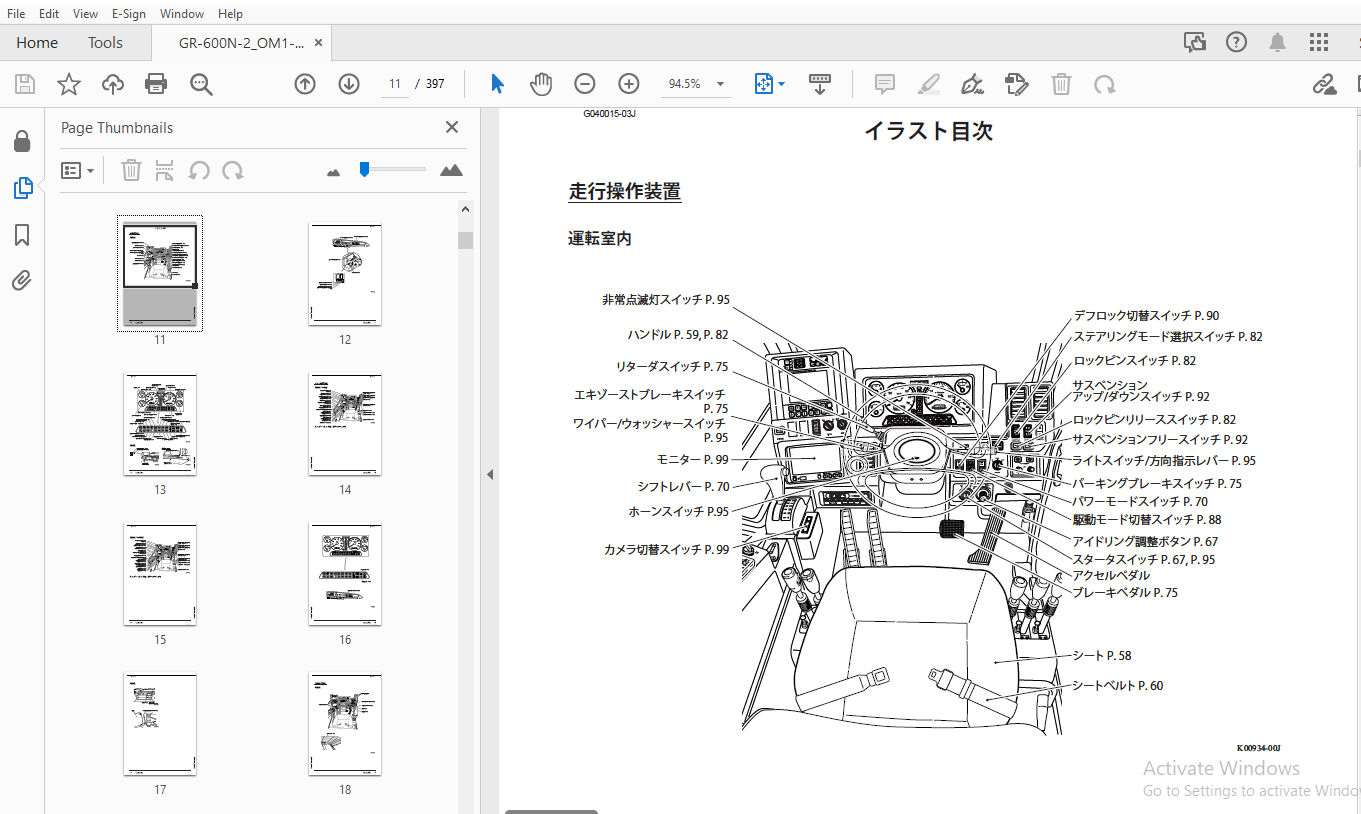
Task: Upload file to cloud icon
Action: click(113, 84)
